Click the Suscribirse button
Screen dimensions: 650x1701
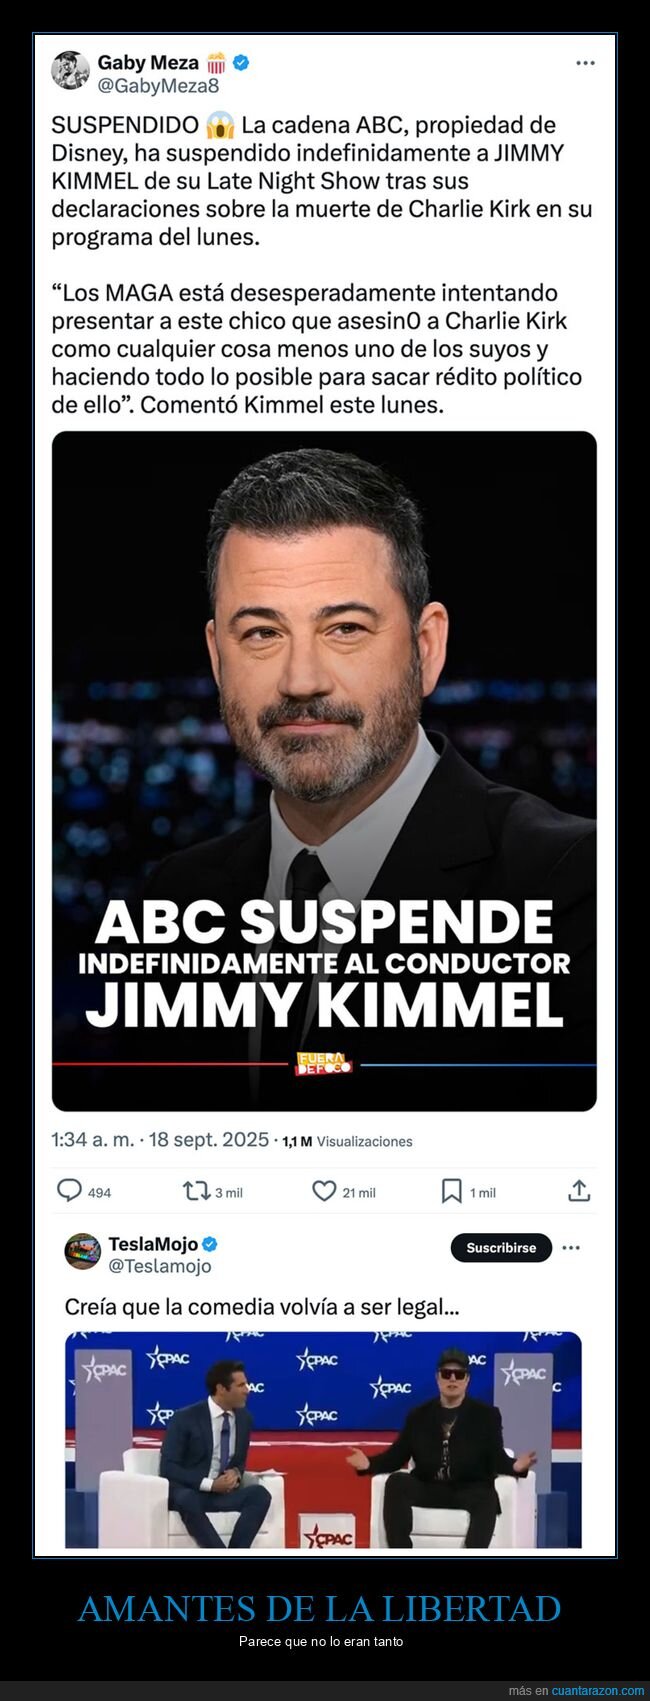(501, 1248)
